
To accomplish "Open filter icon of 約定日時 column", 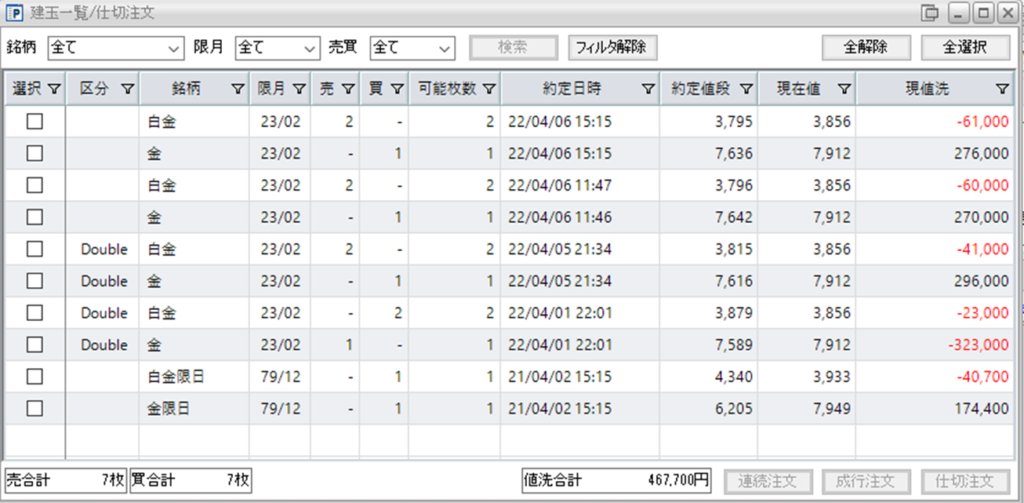I will (x=648, y=89).
